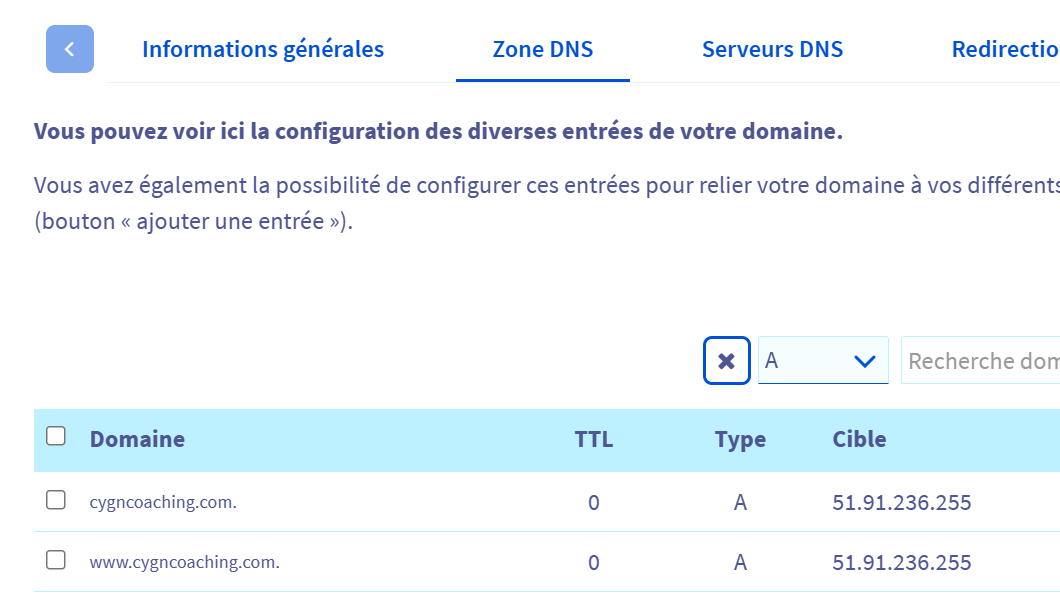The image size is (1060, 607).
Task: Open the Redirection tab
Action: click(1005, 49)
